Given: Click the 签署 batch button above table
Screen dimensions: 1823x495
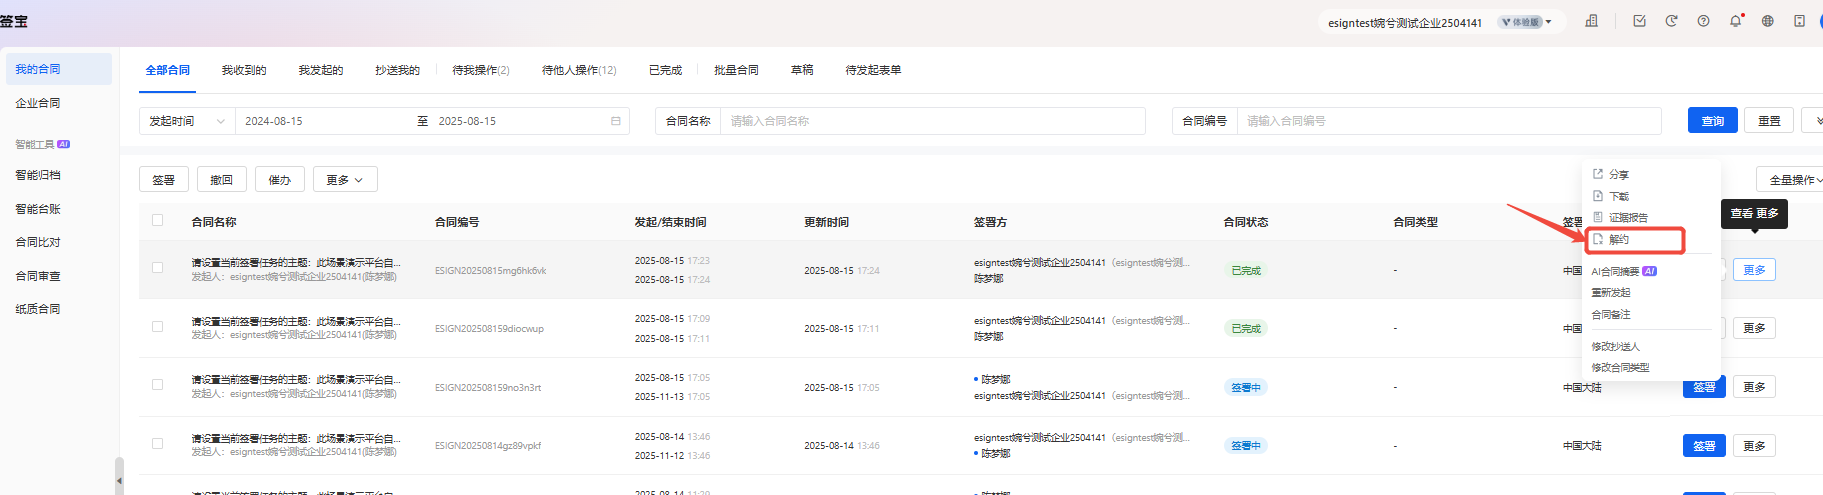Looking at the screenshot, I should [x=163, y=180].
